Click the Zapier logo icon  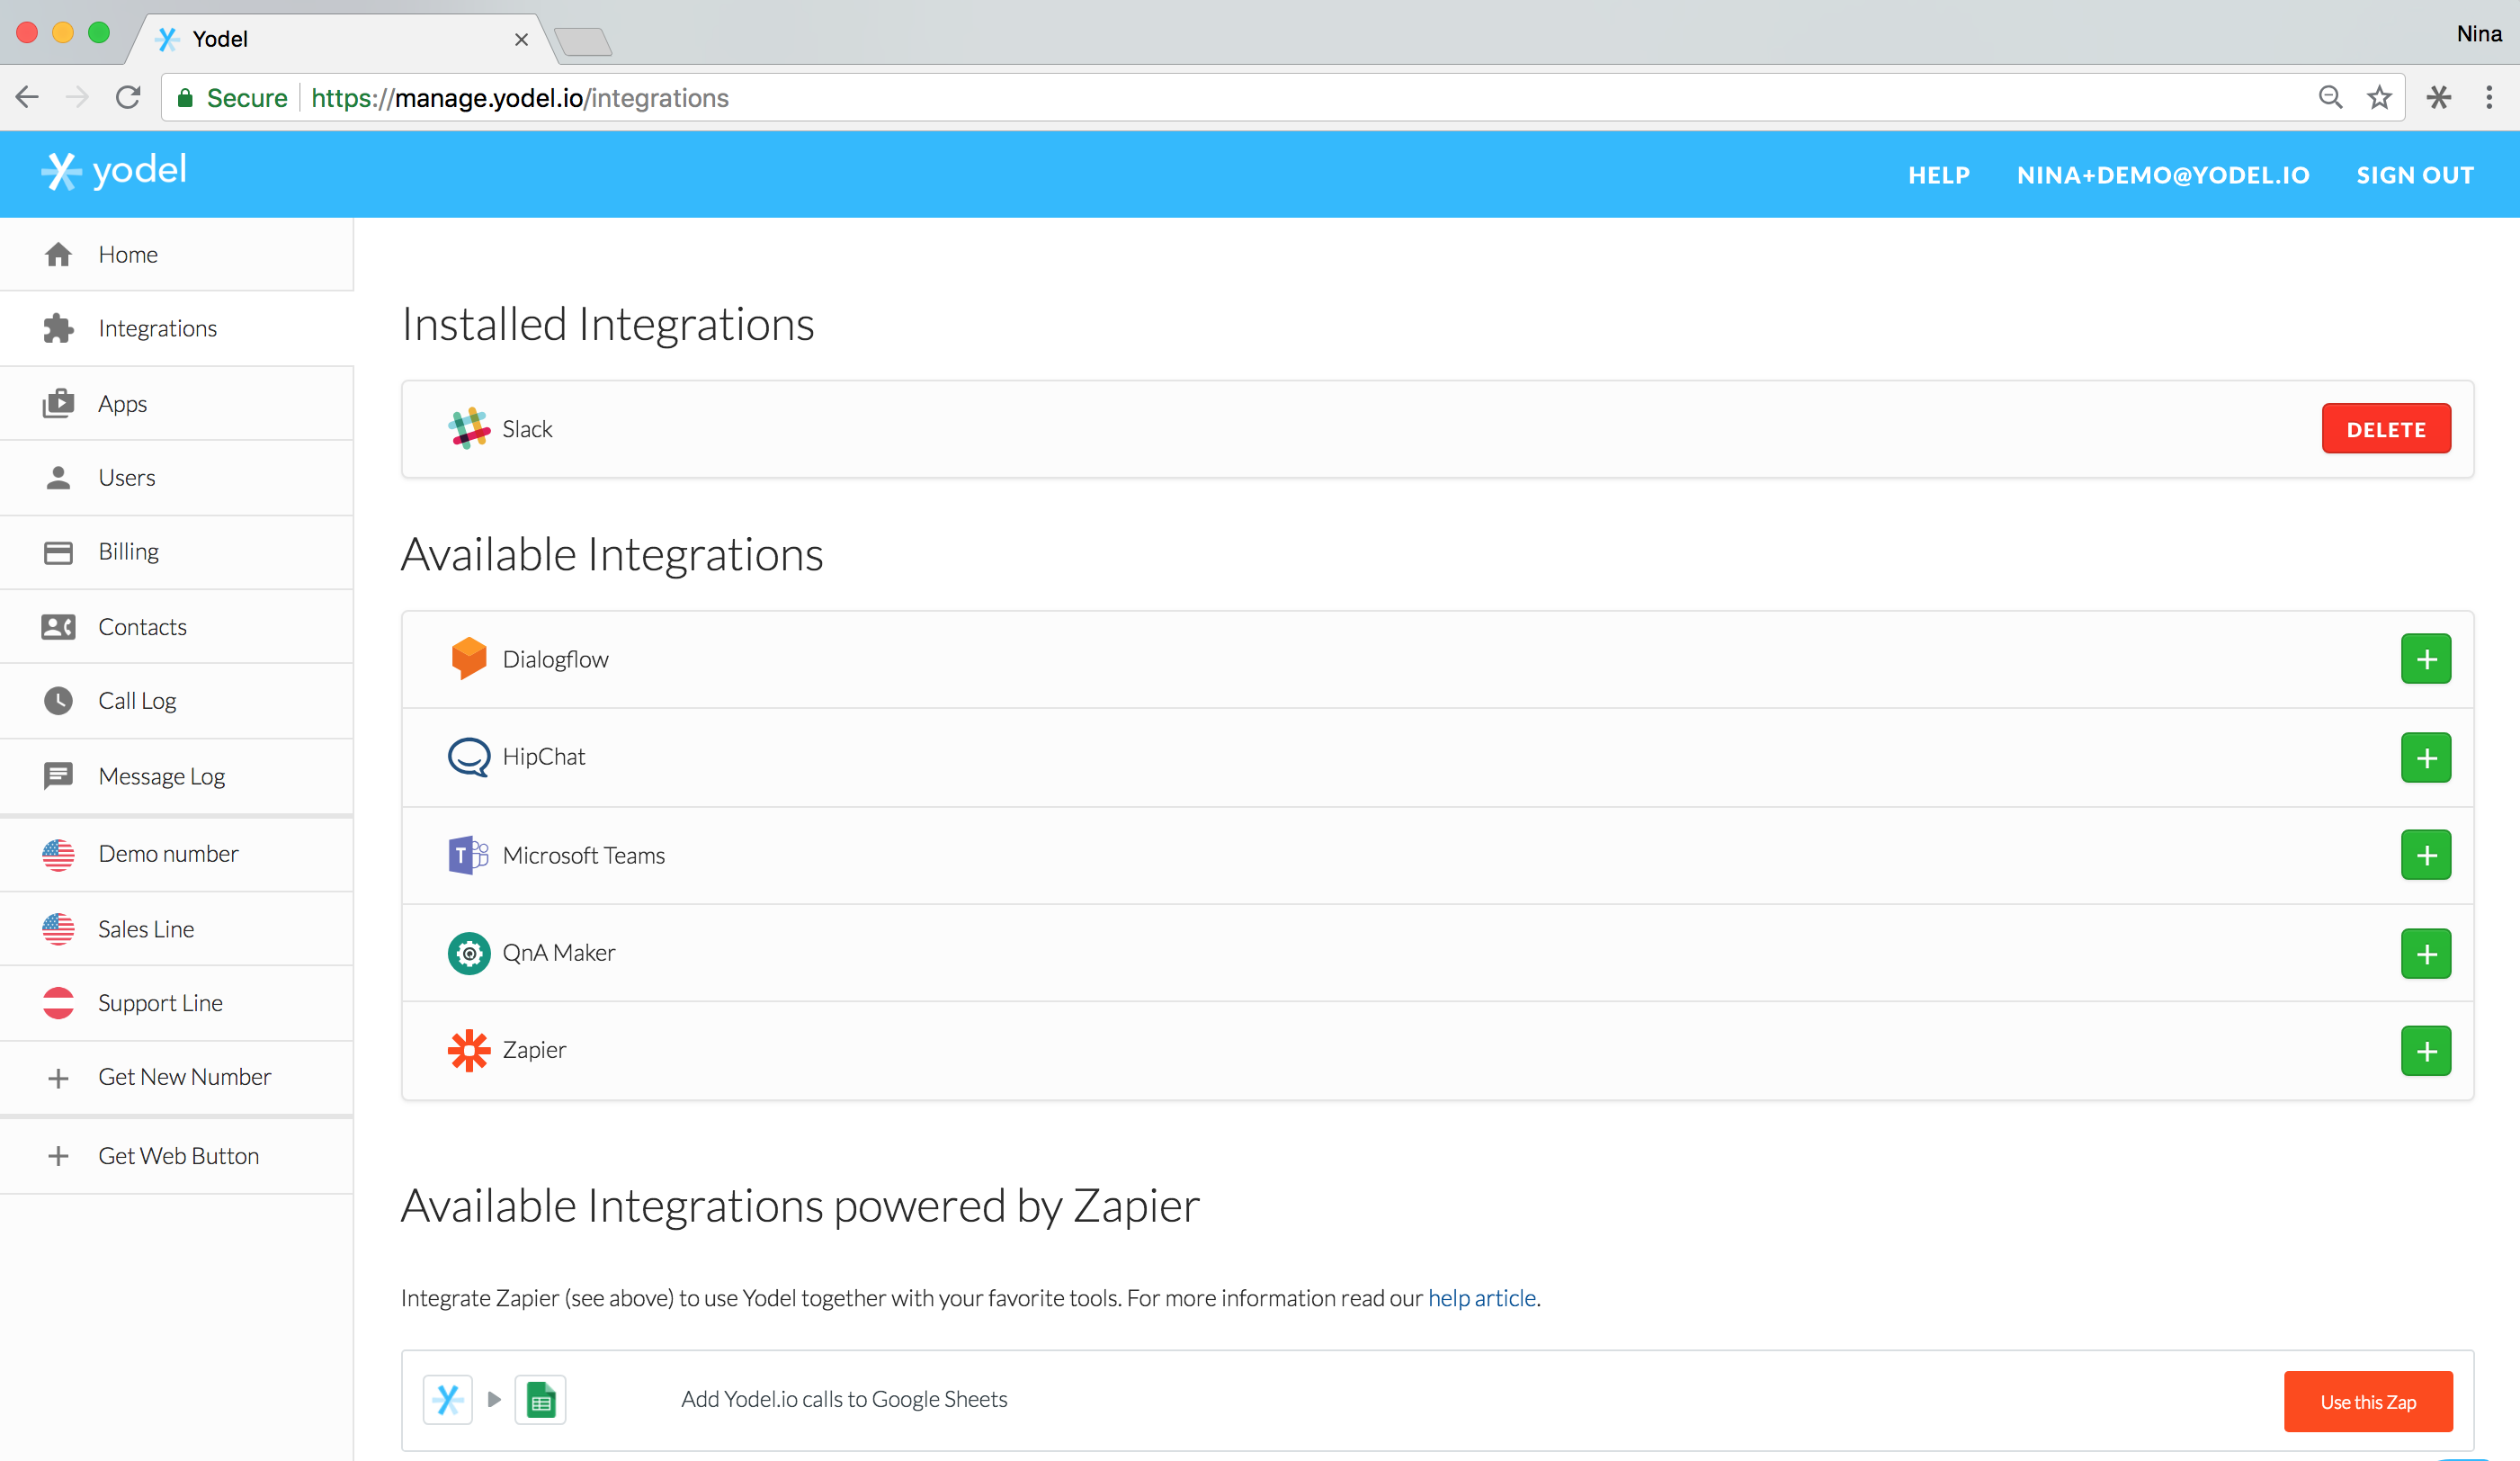pos(469,1051)
